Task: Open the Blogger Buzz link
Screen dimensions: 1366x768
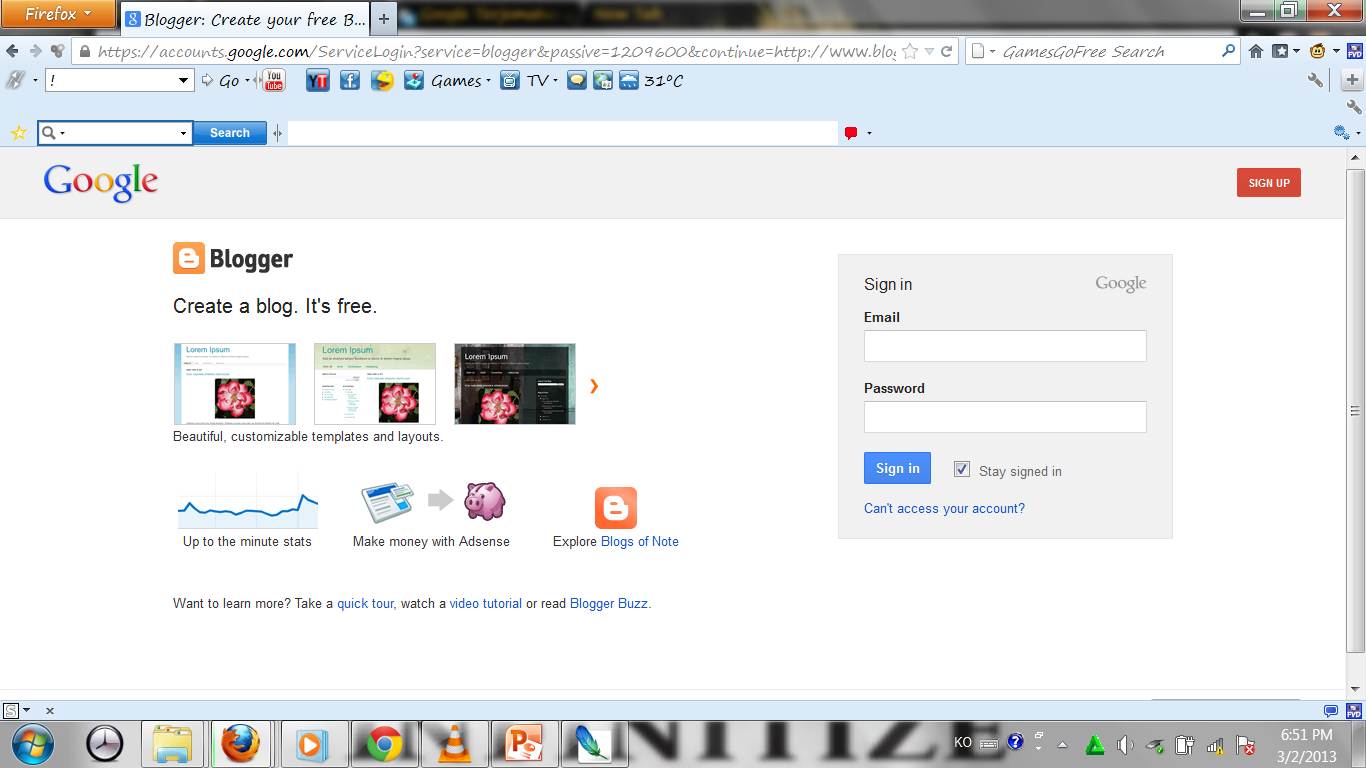Action: [x=609, y=603]
